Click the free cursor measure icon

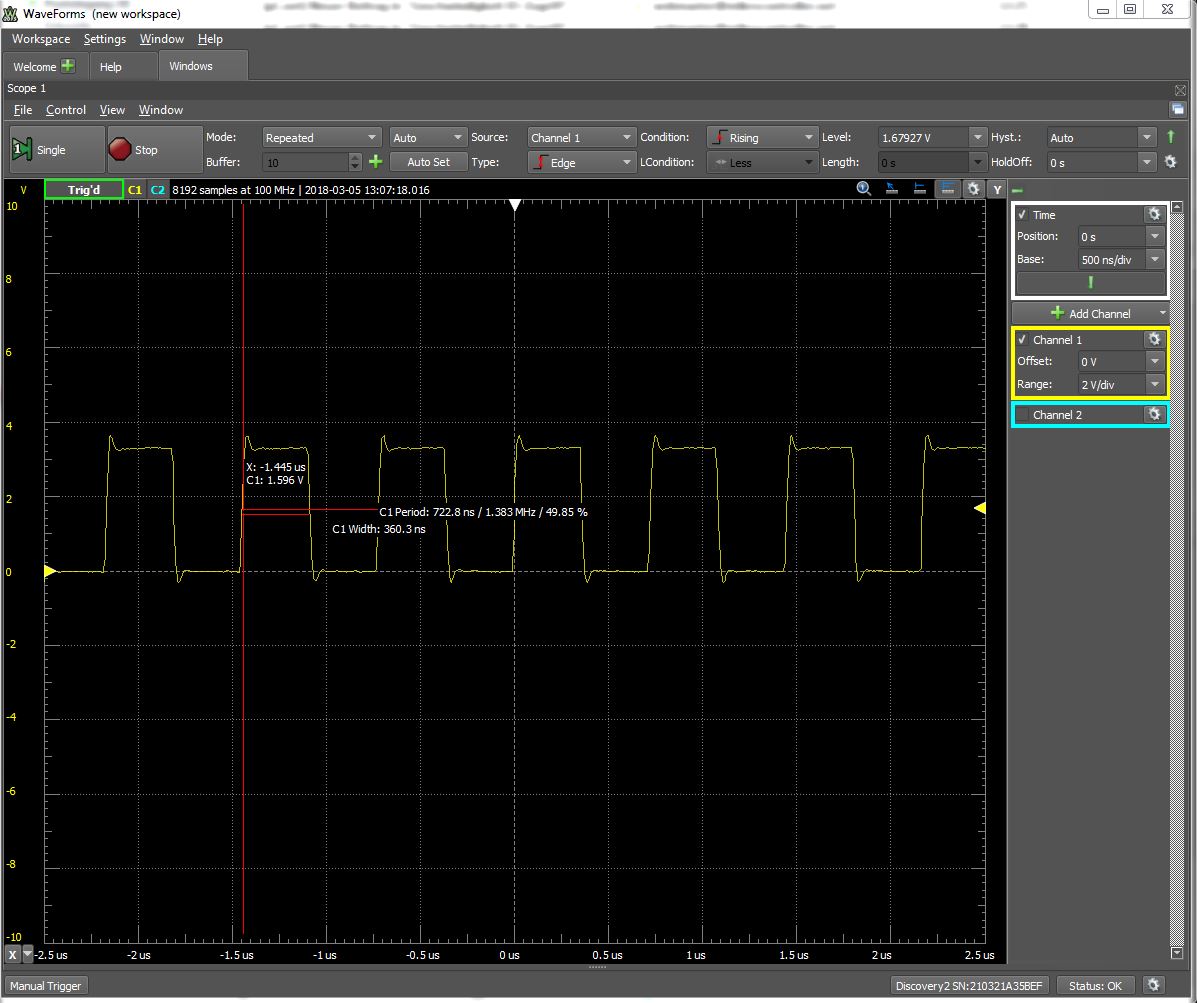pos(892,189)
